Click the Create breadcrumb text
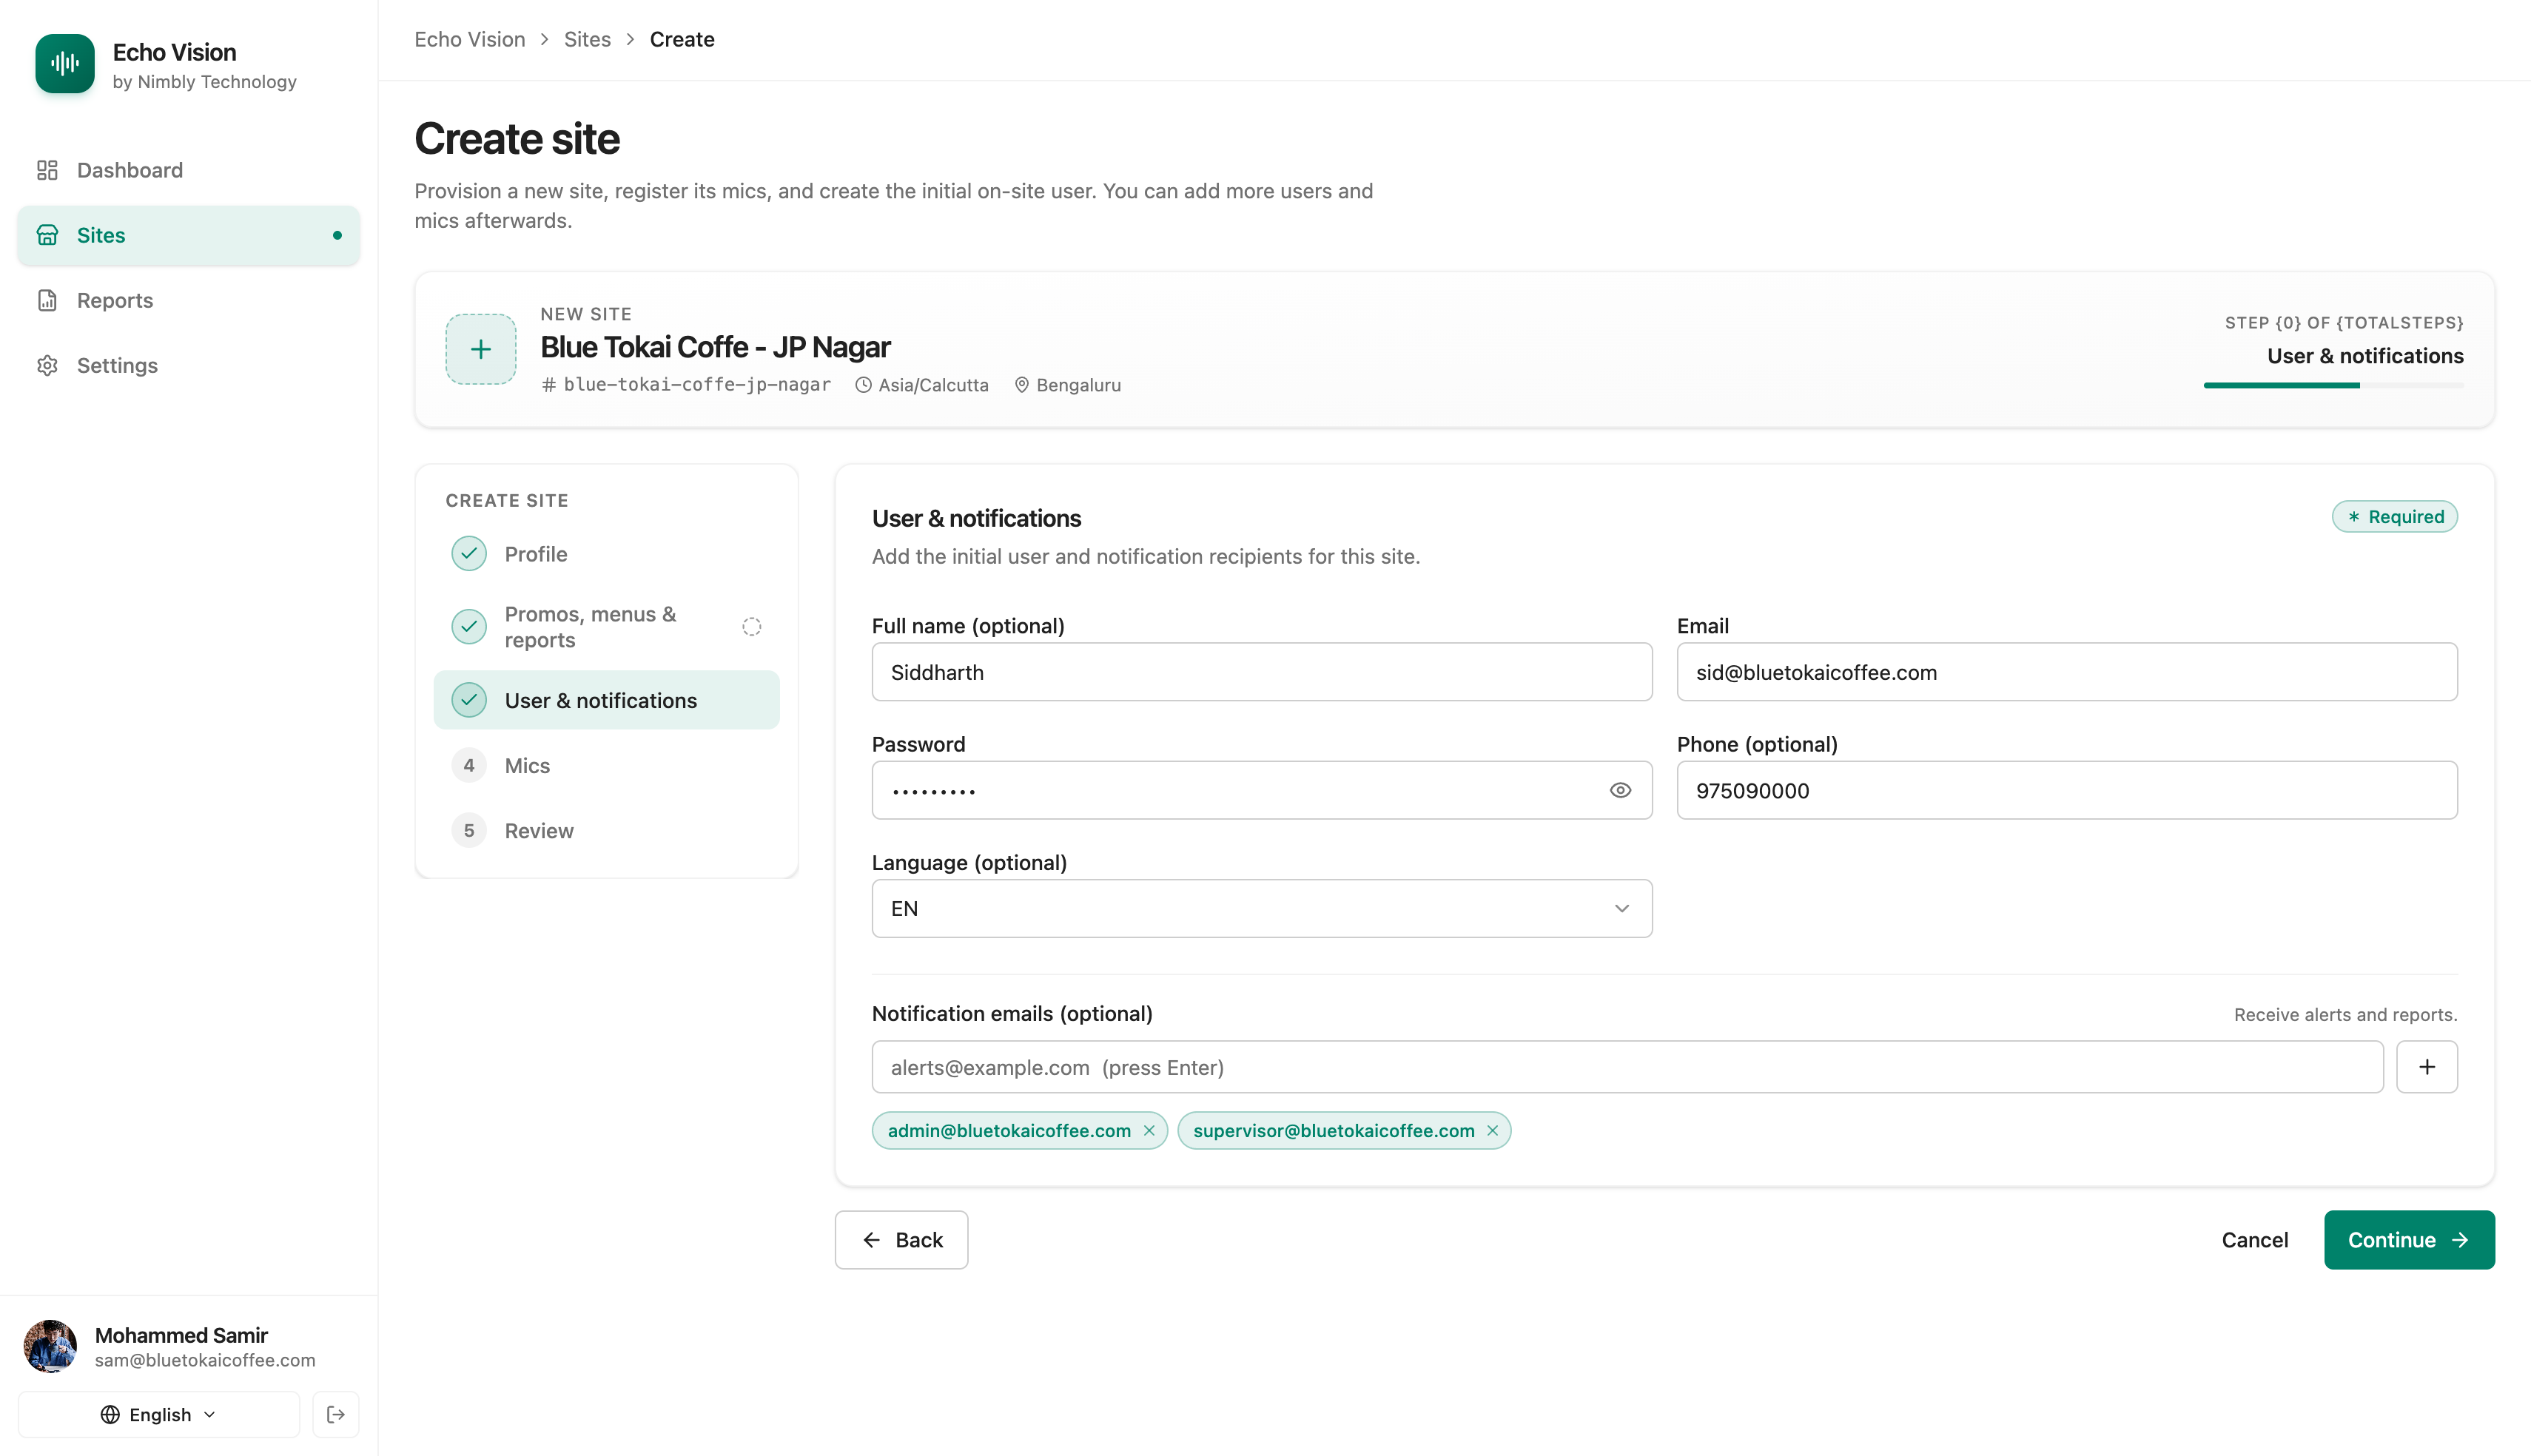 pos(682,39)
